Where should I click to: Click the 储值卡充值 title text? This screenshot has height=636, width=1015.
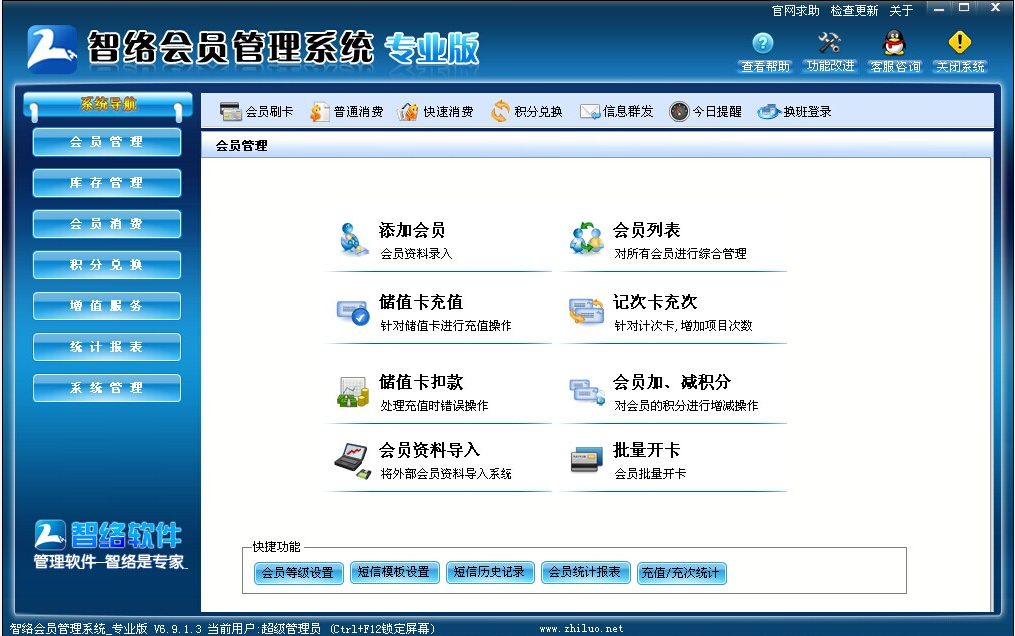(421, 302)
